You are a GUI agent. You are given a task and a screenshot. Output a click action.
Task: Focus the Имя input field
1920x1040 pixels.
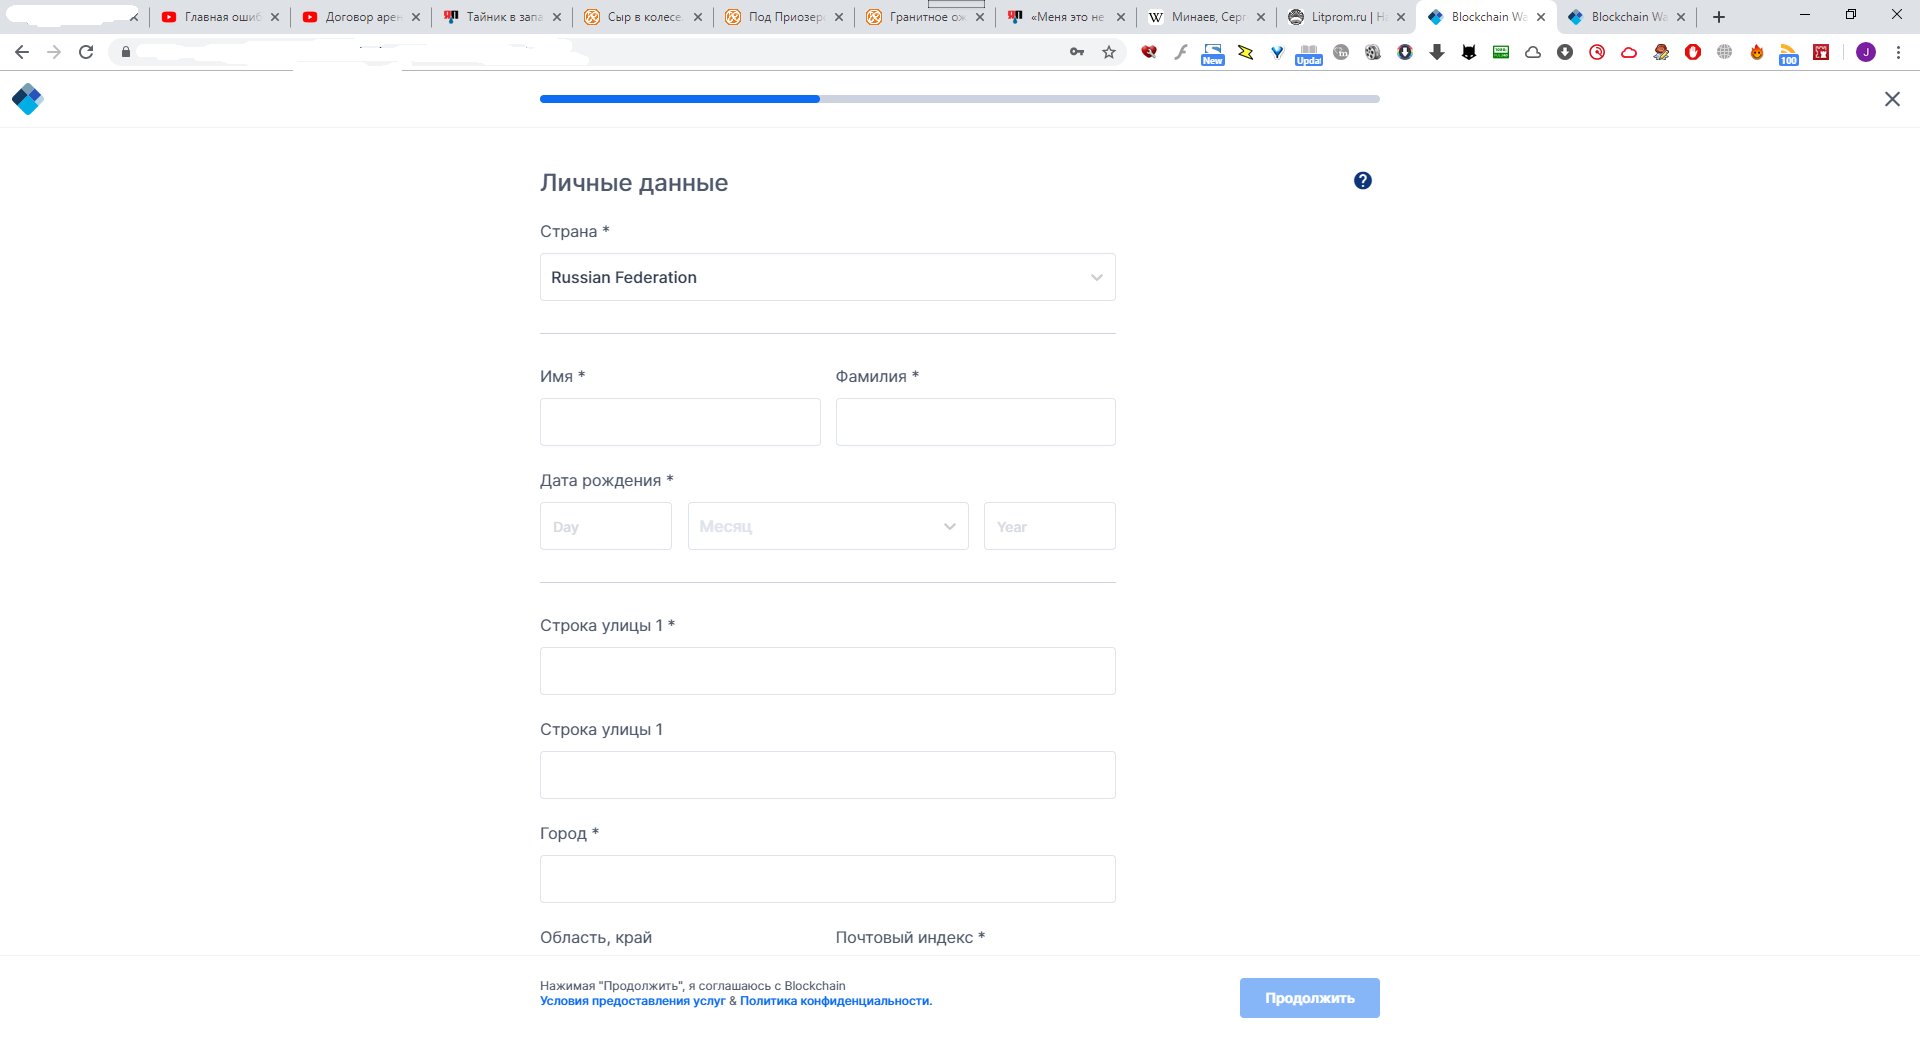(680, 422)
